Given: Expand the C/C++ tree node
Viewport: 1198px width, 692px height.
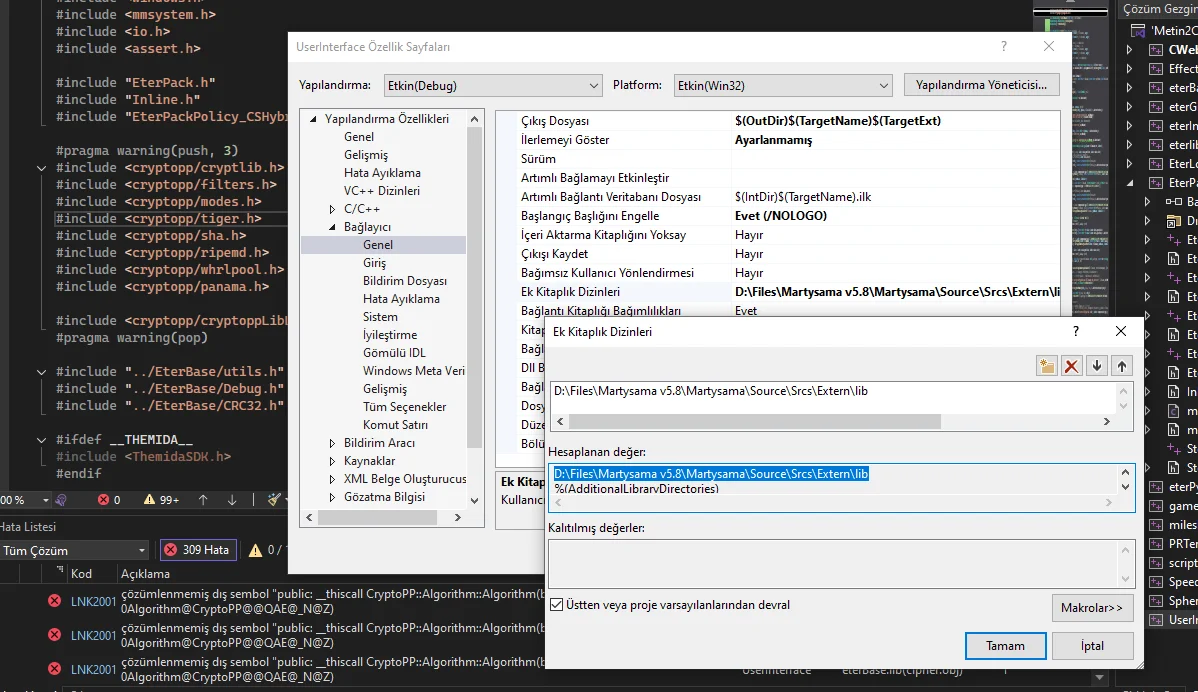Looking at the screenshot, I should pyautogui.click(x=333, y=209).
